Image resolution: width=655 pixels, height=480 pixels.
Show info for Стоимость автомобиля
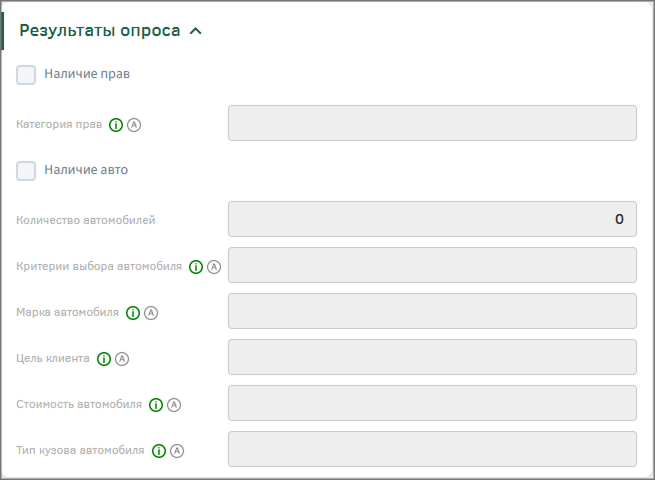(x=155, y=405)
